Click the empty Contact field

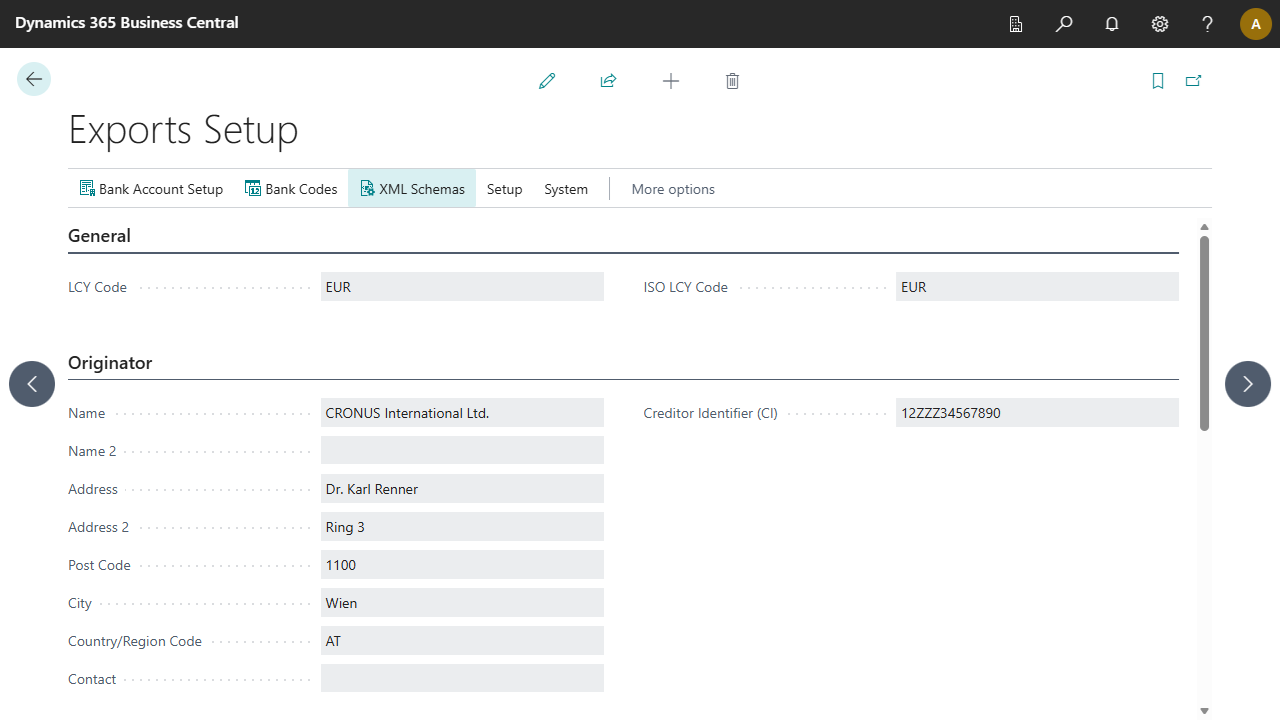point(462,679)
